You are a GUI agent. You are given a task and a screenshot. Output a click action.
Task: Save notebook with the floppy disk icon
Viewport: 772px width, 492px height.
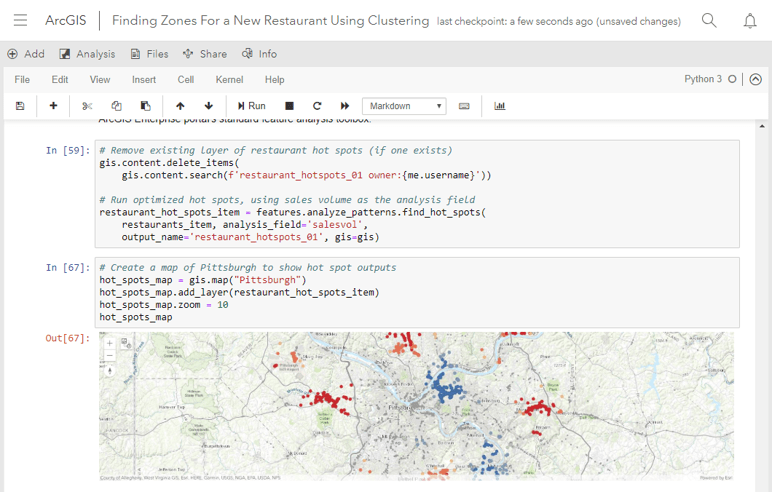click(20, 106)
